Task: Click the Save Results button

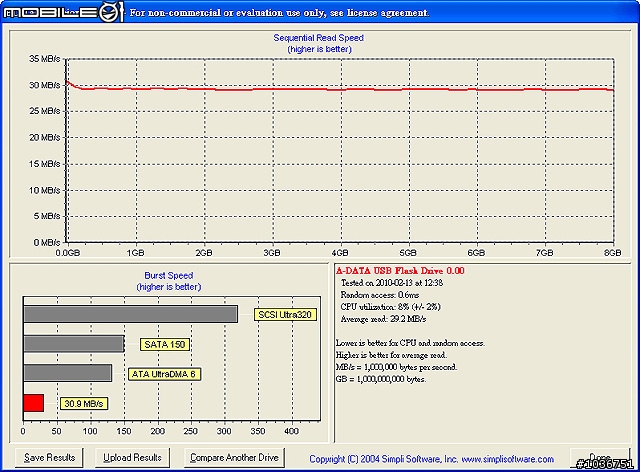Action: click(x=49, y=458)
